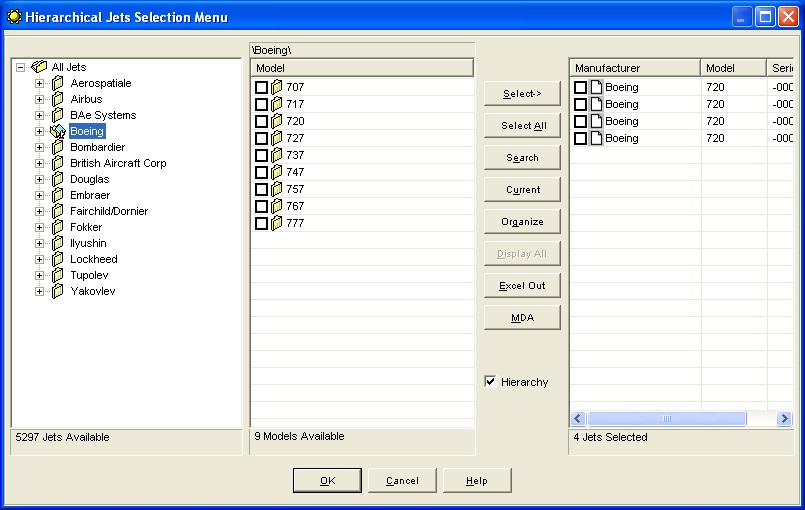The image size is (805, 510).
Task: Click the Douglas folder icon
Action: coord(58,179)
